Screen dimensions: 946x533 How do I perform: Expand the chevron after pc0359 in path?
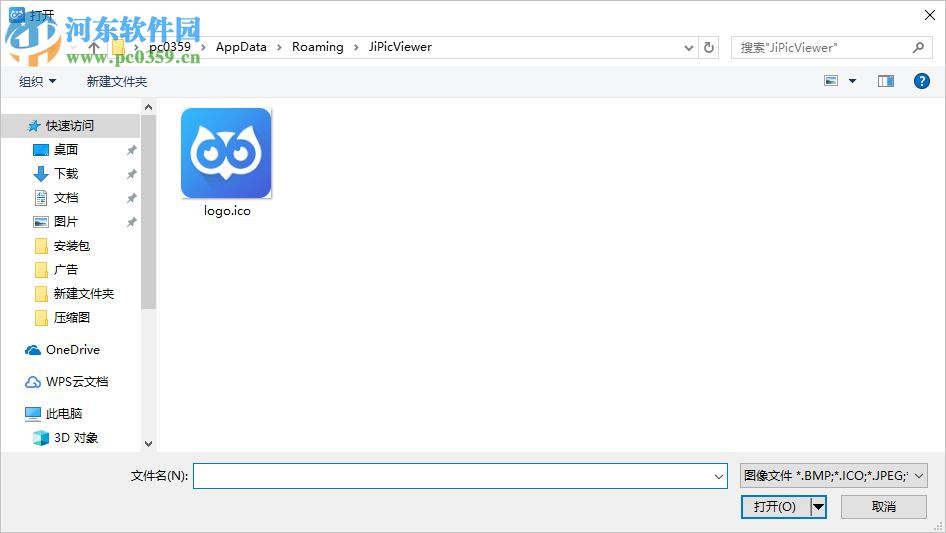(203, 47)
